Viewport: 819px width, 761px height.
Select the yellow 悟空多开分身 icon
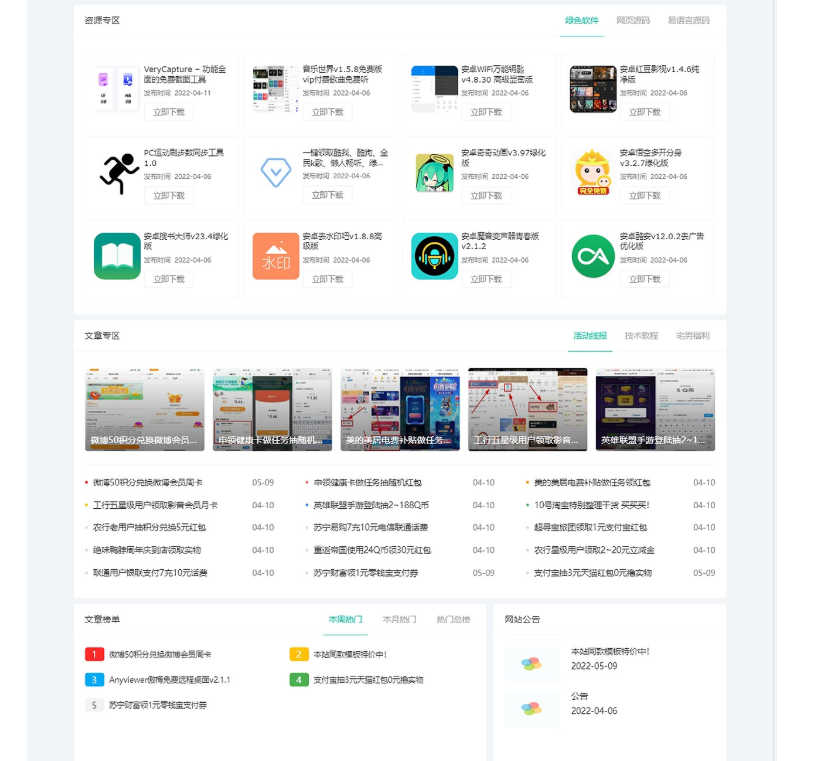pos(593,173)
